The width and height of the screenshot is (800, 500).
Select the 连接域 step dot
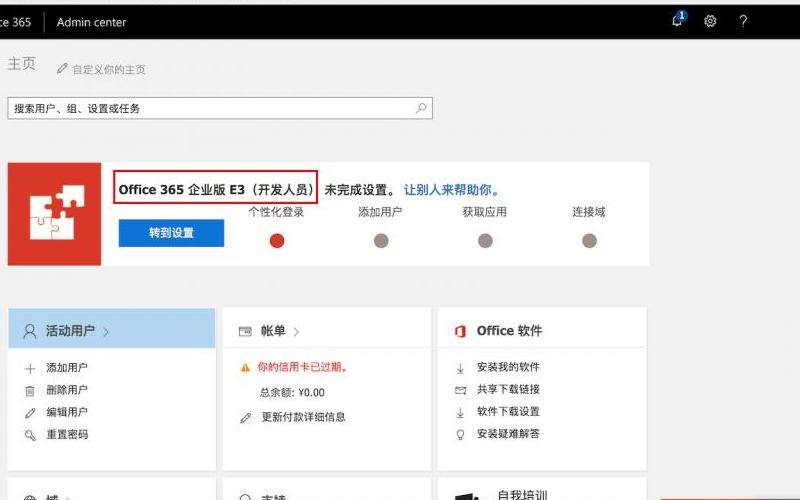pyautogui.click(x=589, y=241)
